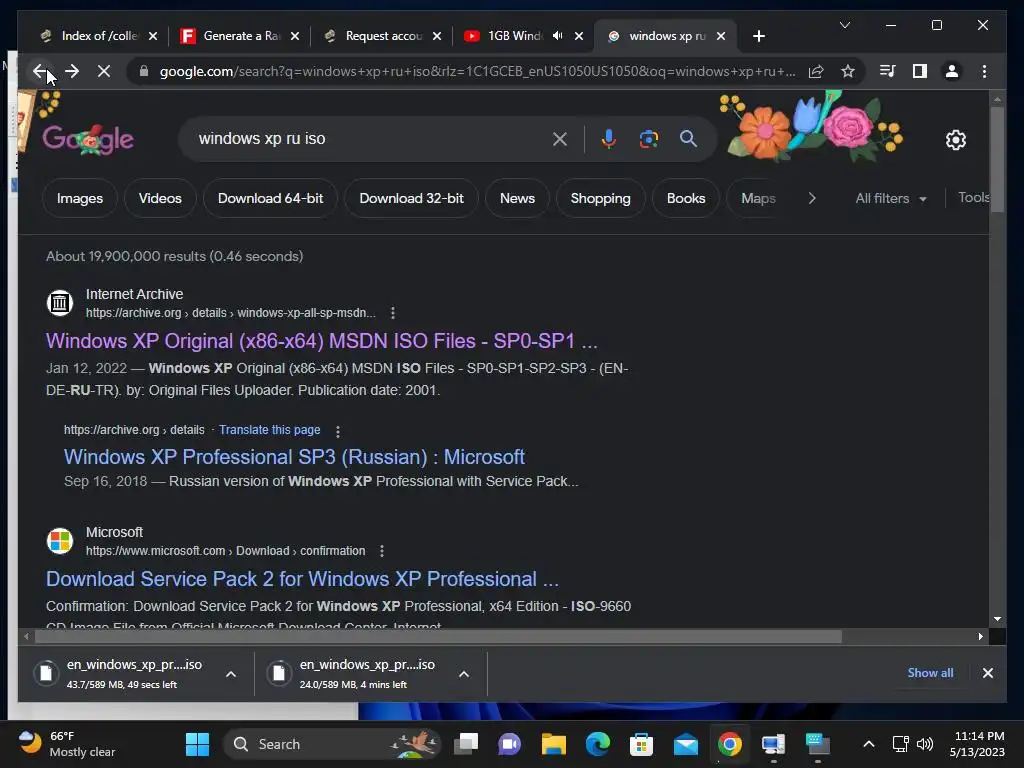
Task: Switch to Request account tab
Action: [x=383, y=36]
